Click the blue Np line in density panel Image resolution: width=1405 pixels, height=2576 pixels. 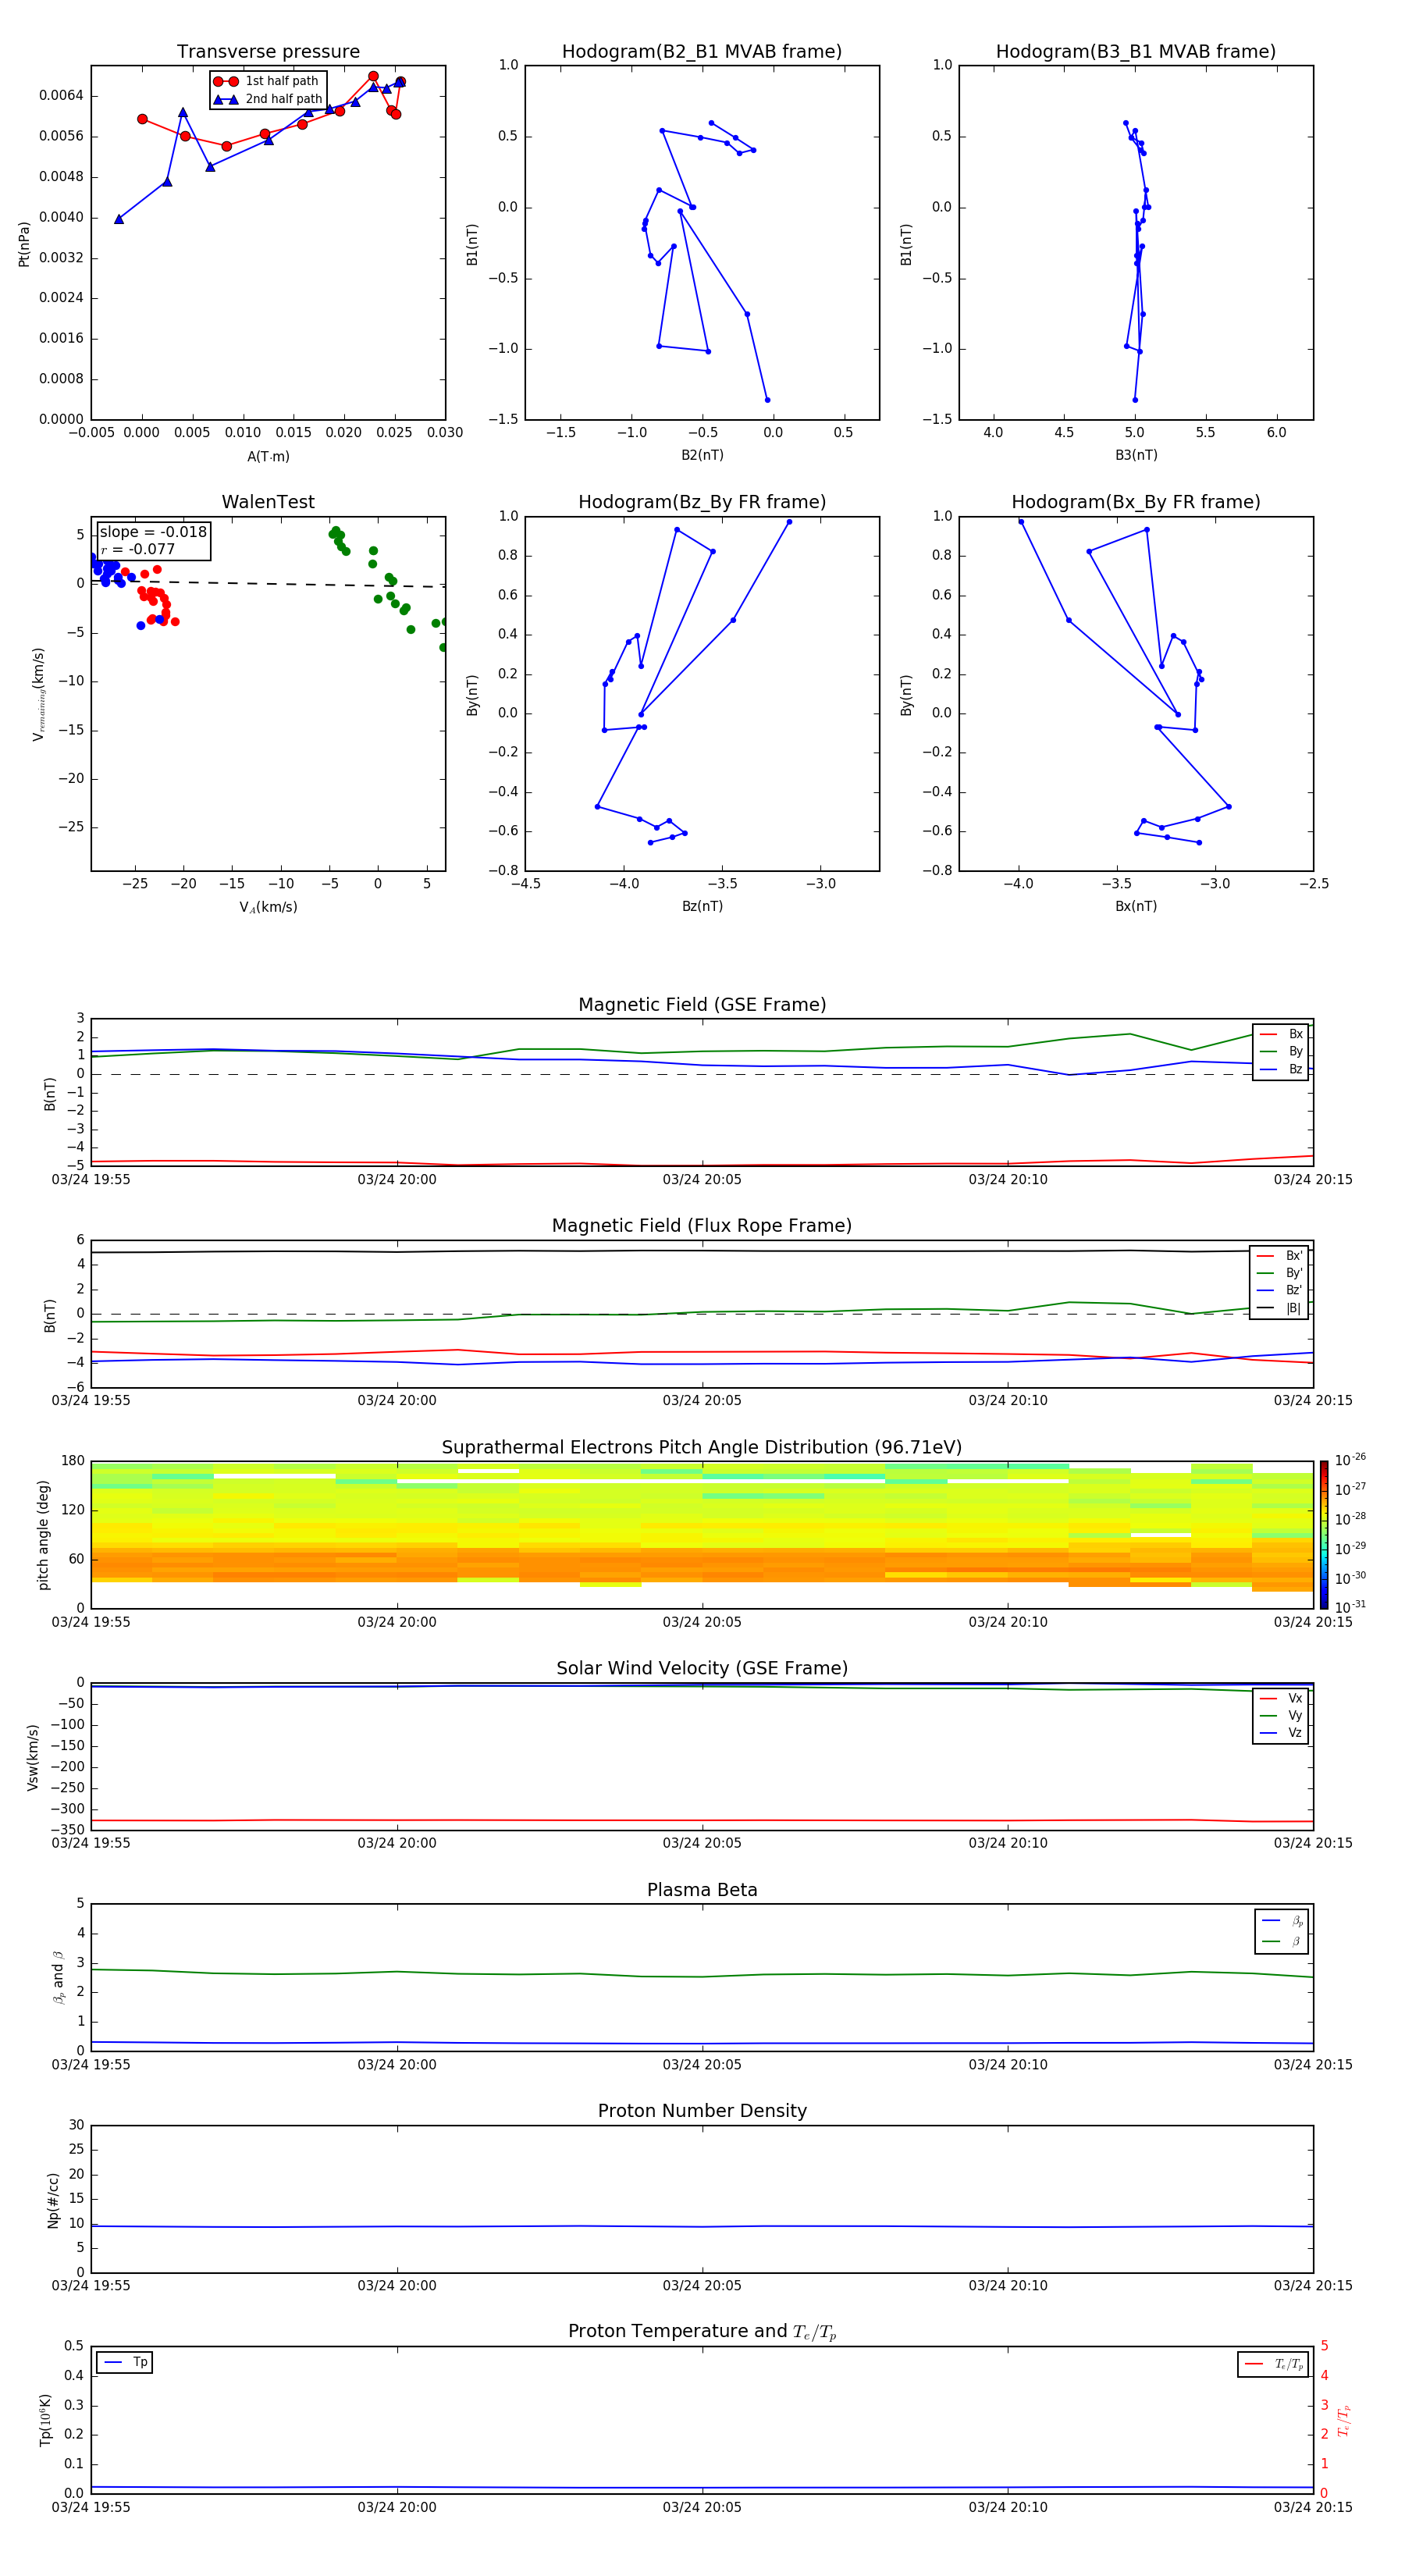[702, 2226]
